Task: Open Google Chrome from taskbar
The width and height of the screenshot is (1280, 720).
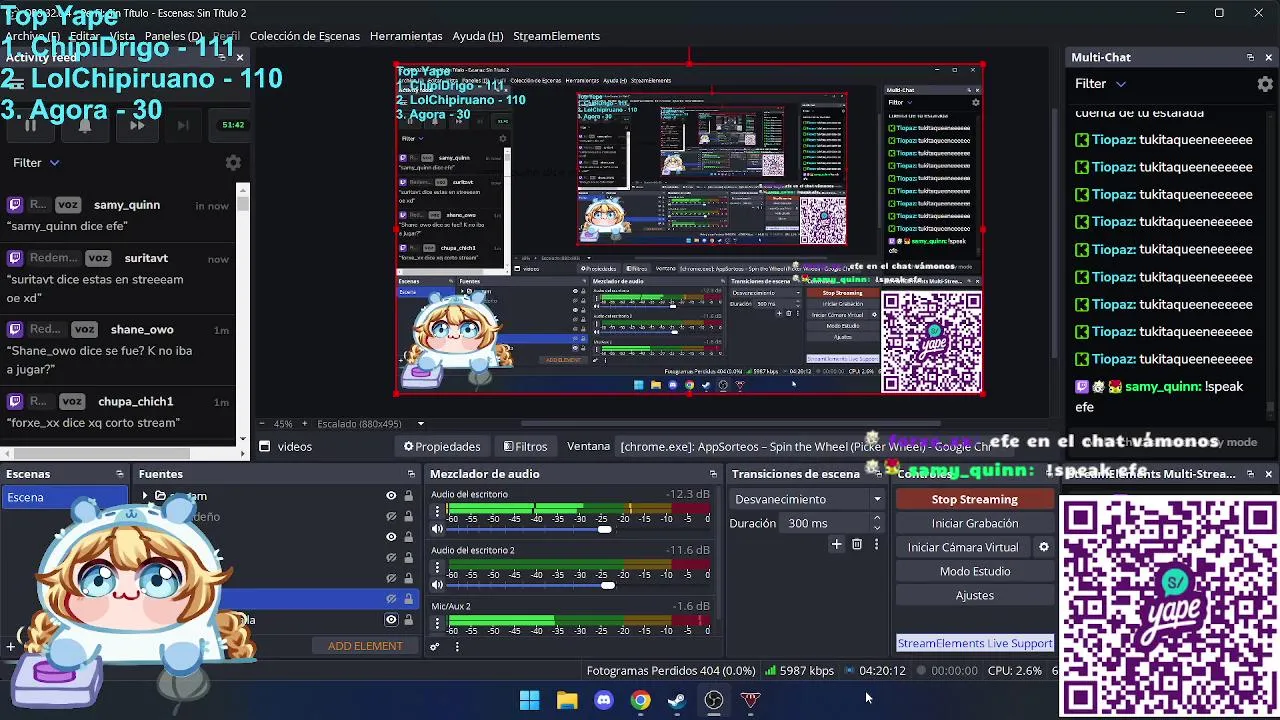Action: point(640,700)
